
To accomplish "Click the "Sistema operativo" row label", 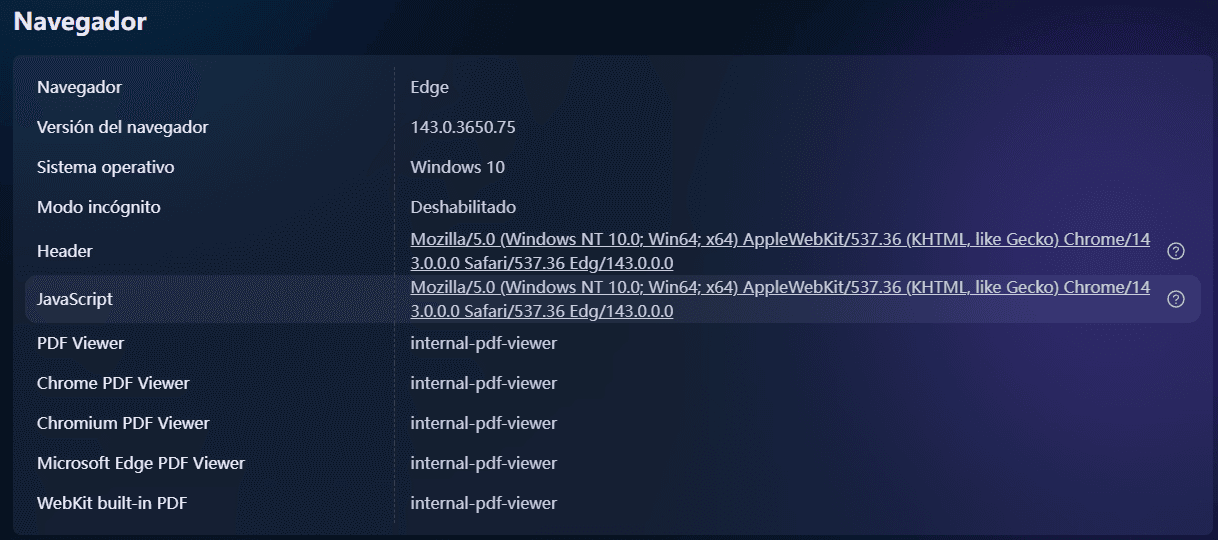I will coord(105,167).
